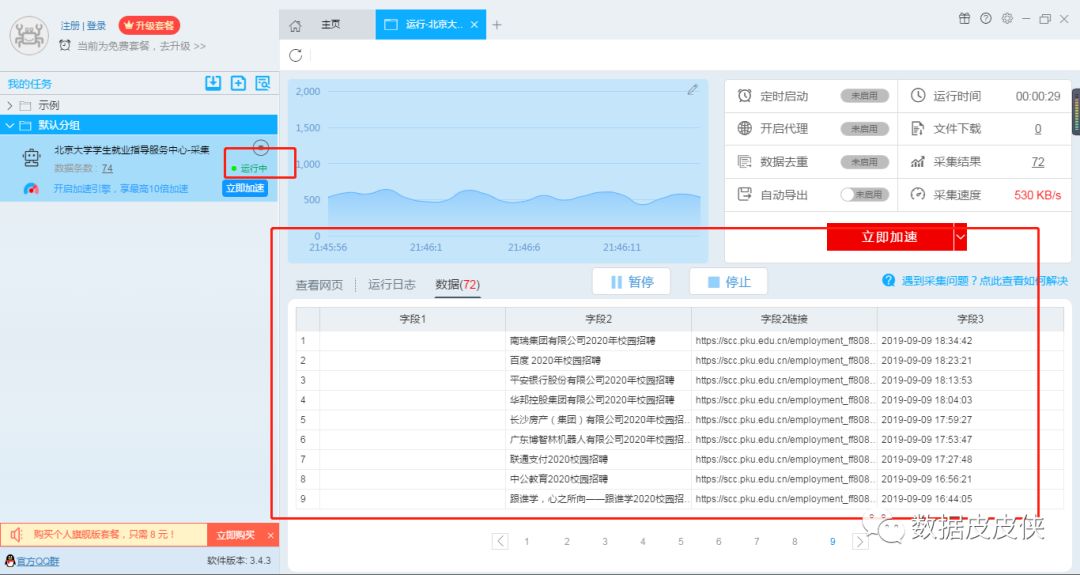Click the new task plus icon
Image resolution: width=1080 pixels, height=575 pixels.
coord(238,83)
